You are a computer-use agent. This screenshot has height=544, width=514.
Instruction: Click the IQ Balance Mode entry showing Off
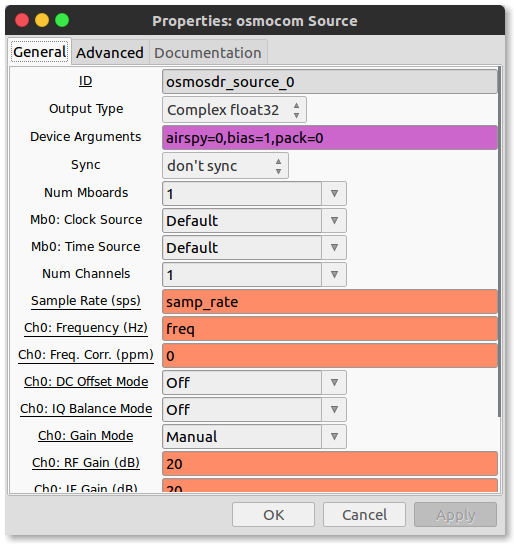point(242,410)
